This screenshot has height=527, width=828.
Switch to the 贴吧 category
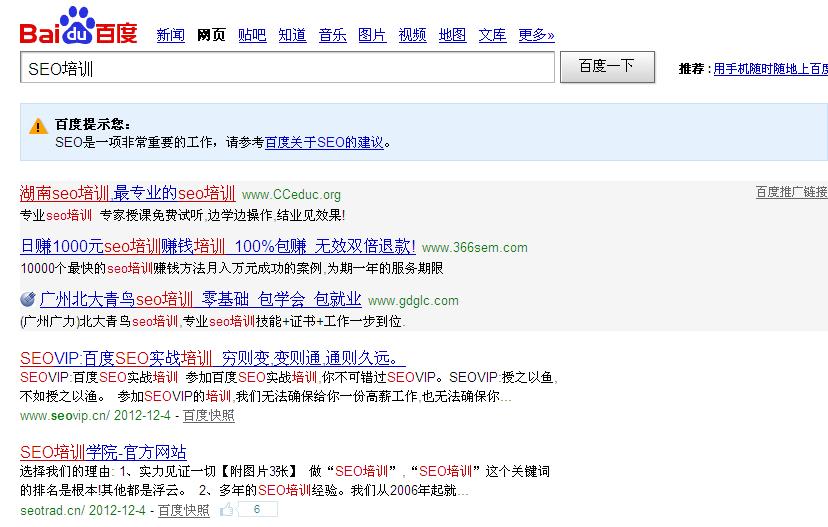point(252,35)
